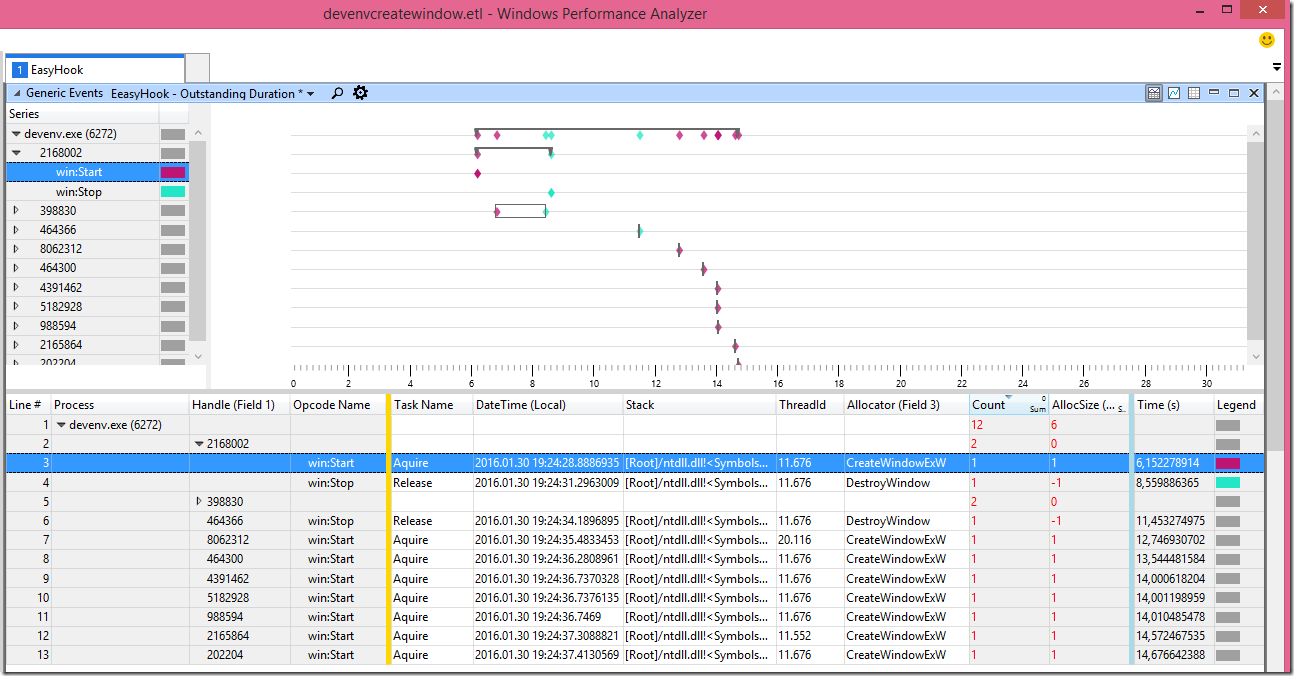The width and height of the screenshot is (1294, 676).
Task: Click the graph vertical scrollbar up arrow
Action: pyautogui.click(x=1255, y=132)
